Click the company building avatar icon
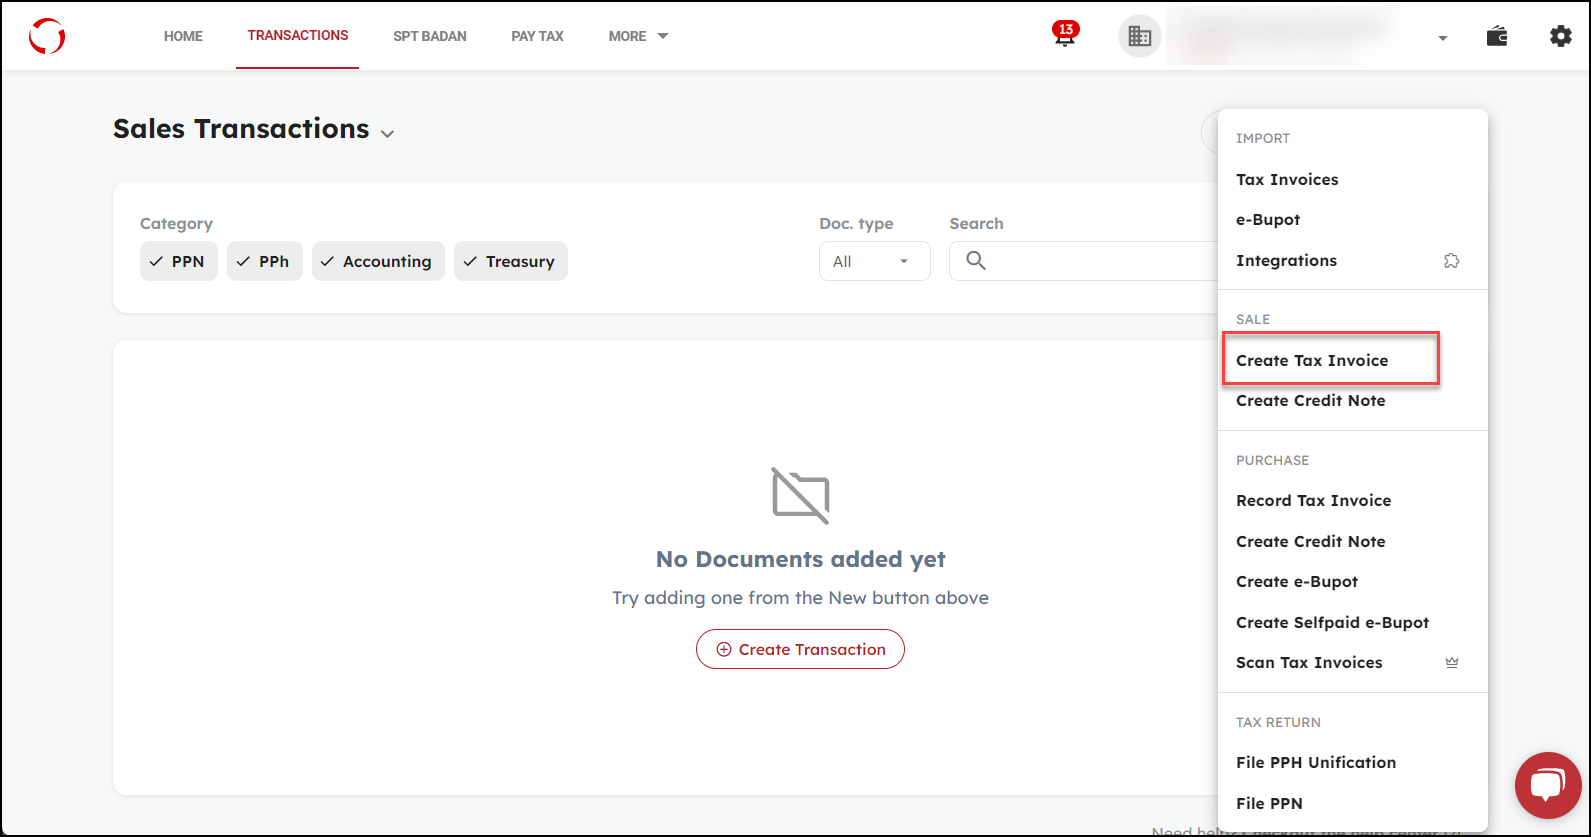Screen dimensions: 1591x837 point(1139,37)
